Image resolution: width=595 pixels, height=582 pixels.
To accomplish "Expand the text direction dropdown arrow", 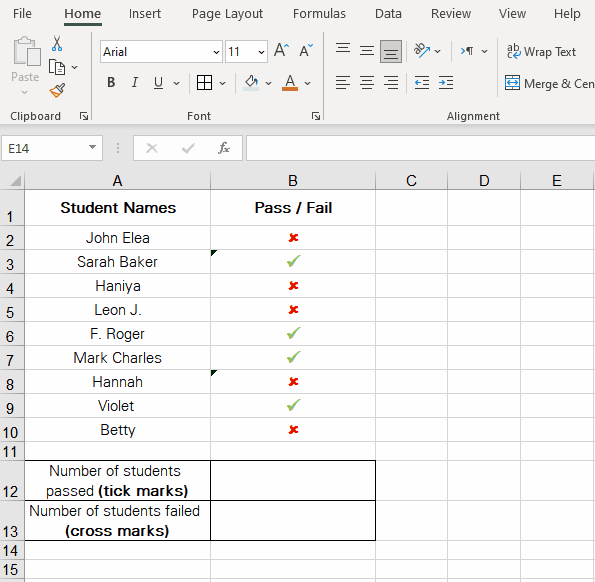I will tap(484, 51).
